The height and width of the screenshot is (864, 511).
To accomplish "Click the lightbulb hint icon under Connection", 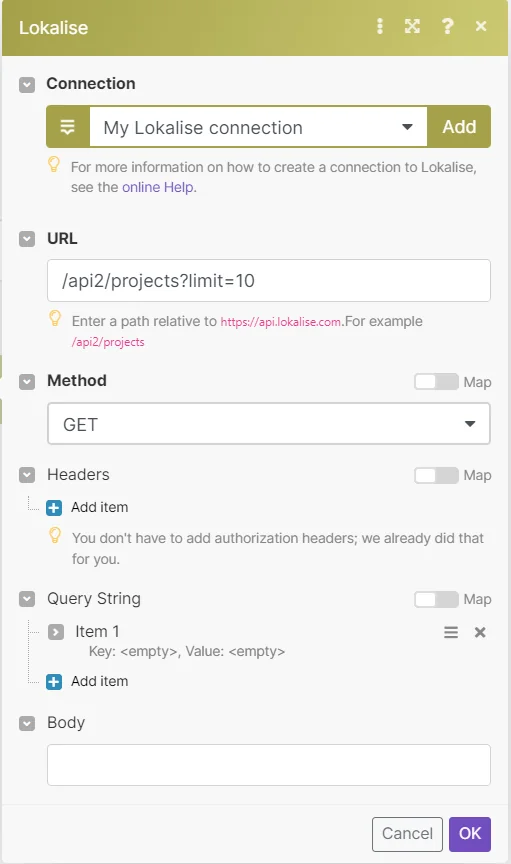I will point(54,164).
